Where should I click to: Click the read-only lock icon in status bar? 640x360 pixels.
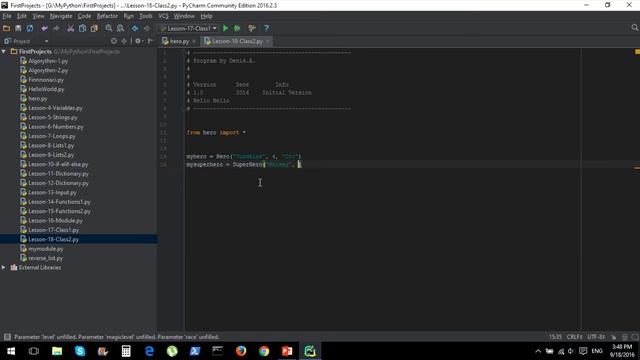point(613,337)
